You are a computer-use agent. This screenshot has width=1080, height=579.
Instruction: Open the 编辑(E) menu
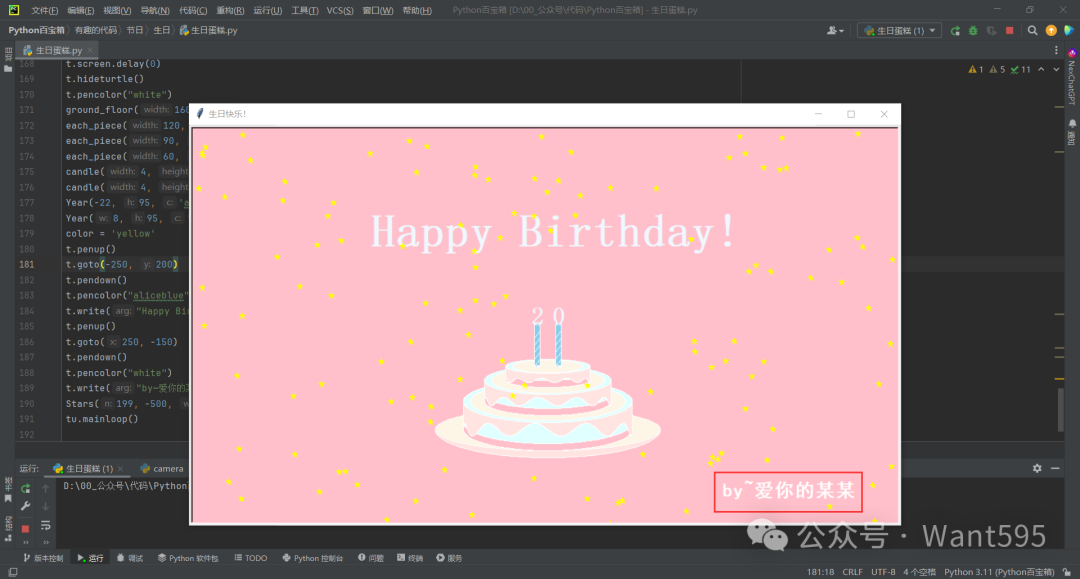(x=81, y=10)
